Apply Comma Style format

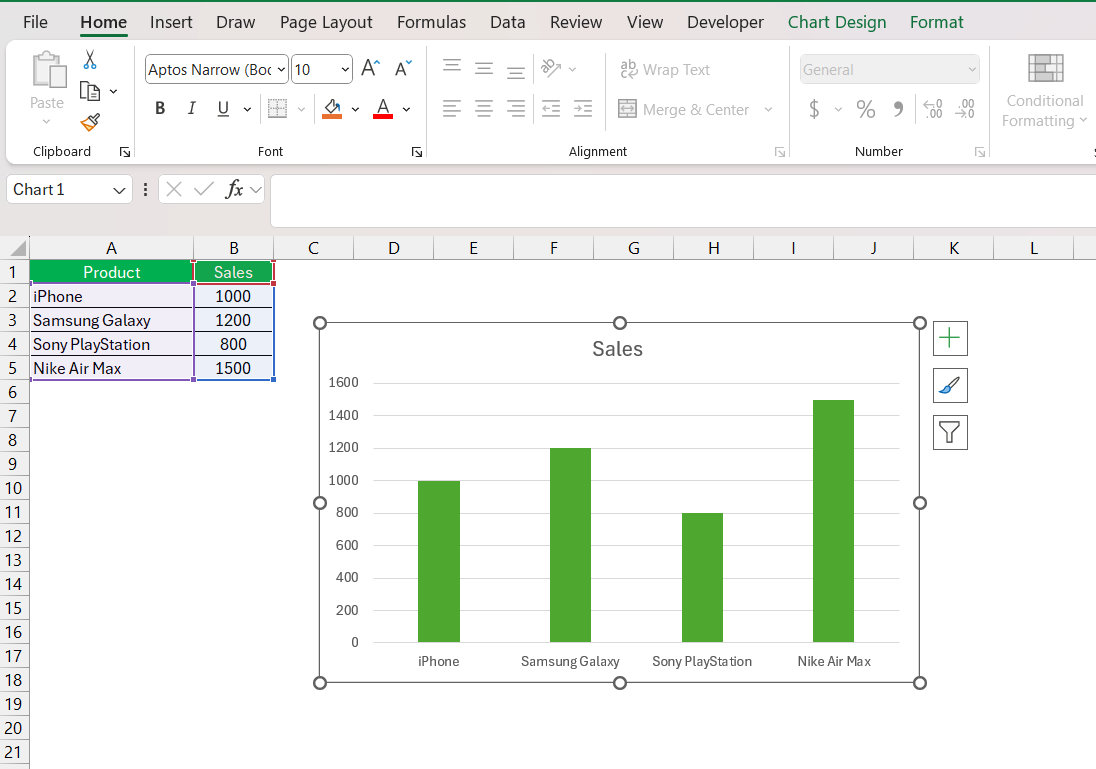click(898, 109)
